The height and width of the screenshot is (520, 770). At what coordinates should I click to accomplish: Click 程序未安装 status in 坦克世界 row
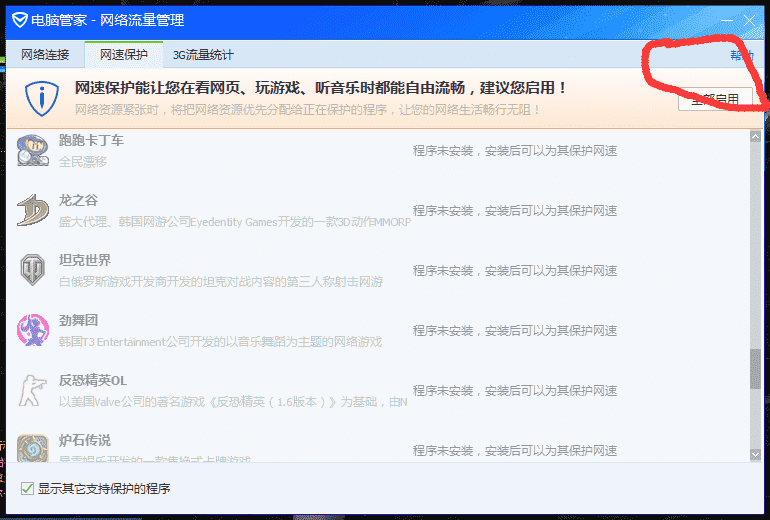(x=515, y=271)
